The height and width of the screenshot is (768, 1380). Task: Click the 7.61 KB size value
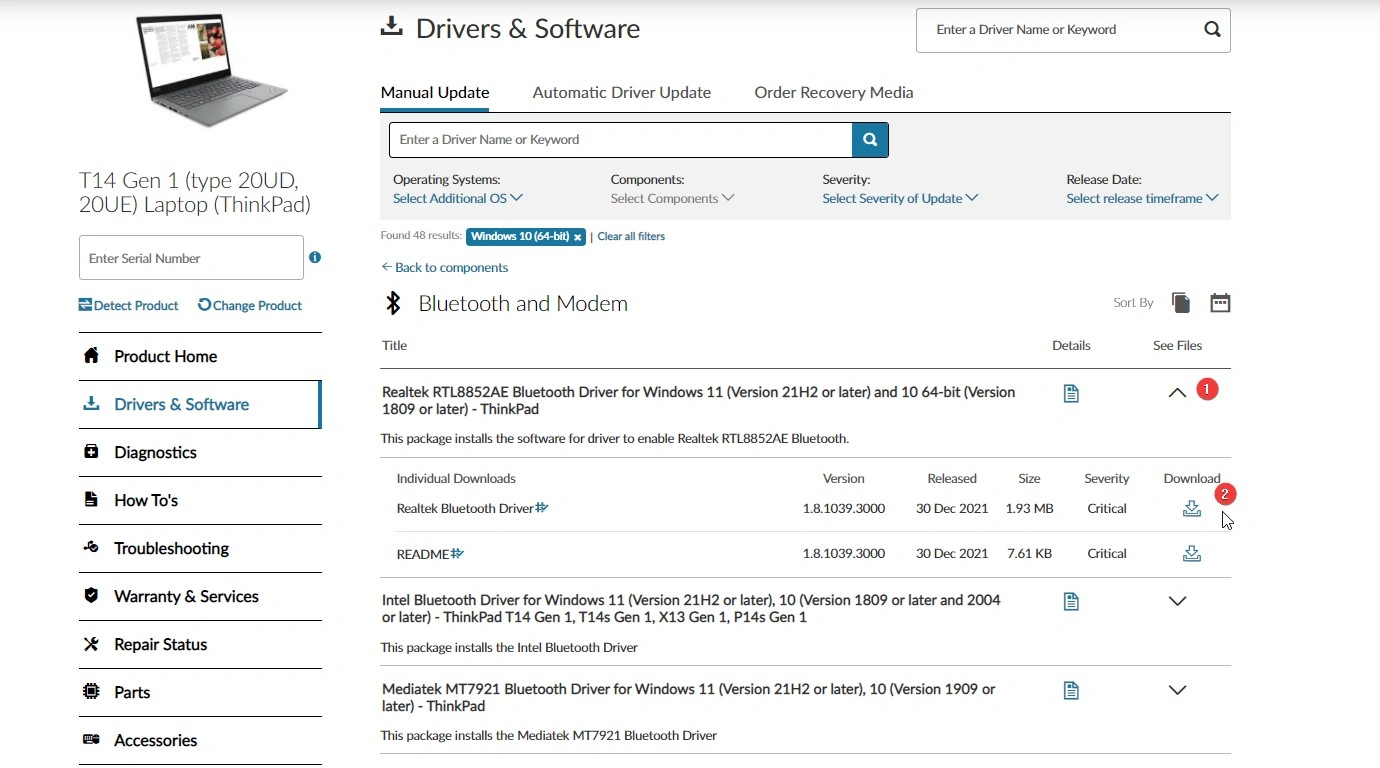coord(1029,553)
